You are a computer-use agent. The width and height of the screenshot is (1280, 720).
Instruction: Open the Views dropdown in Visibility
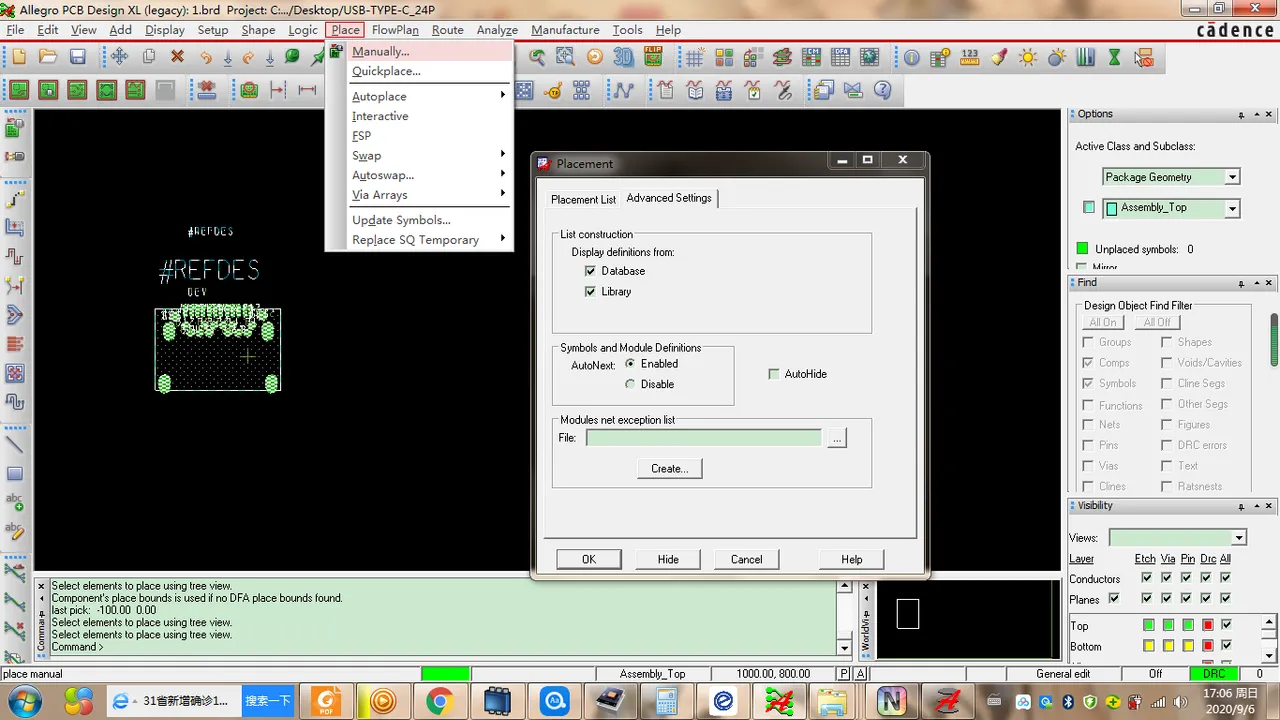1239,537
